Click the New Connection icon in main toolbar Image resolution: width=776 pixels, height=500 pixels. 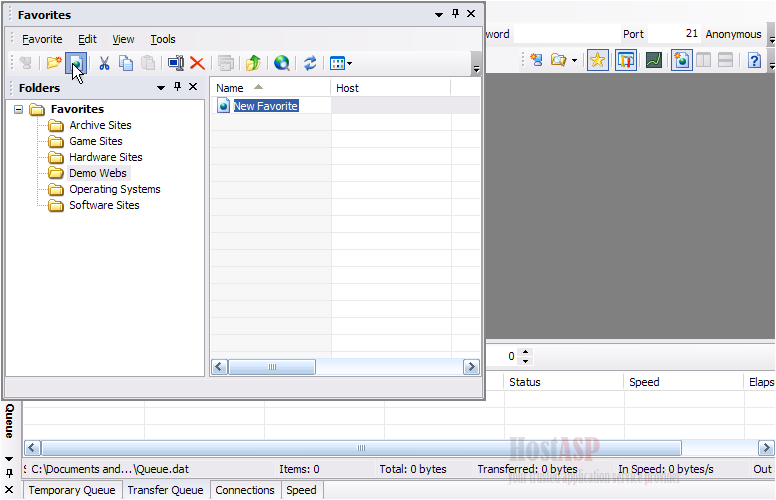tap(536, 60)
